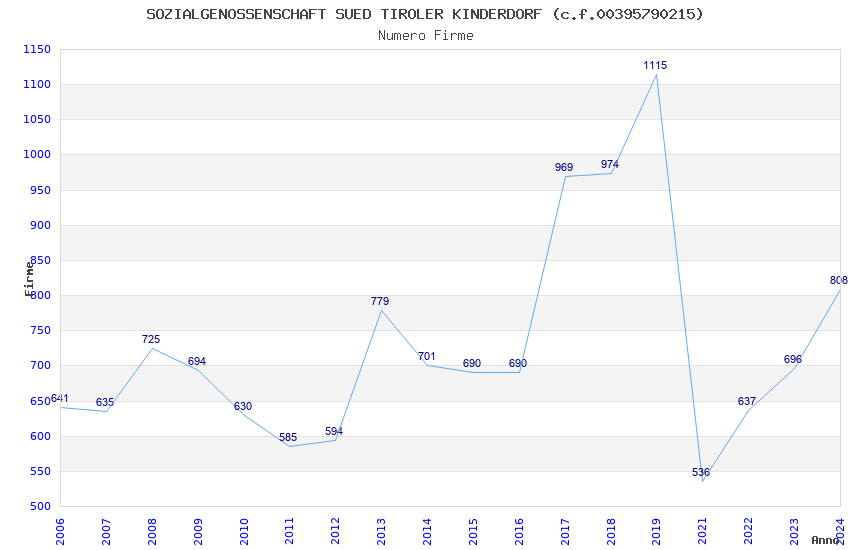Select y-axis value 750
This screenshot has width=850, height=550.
[41, 331]
